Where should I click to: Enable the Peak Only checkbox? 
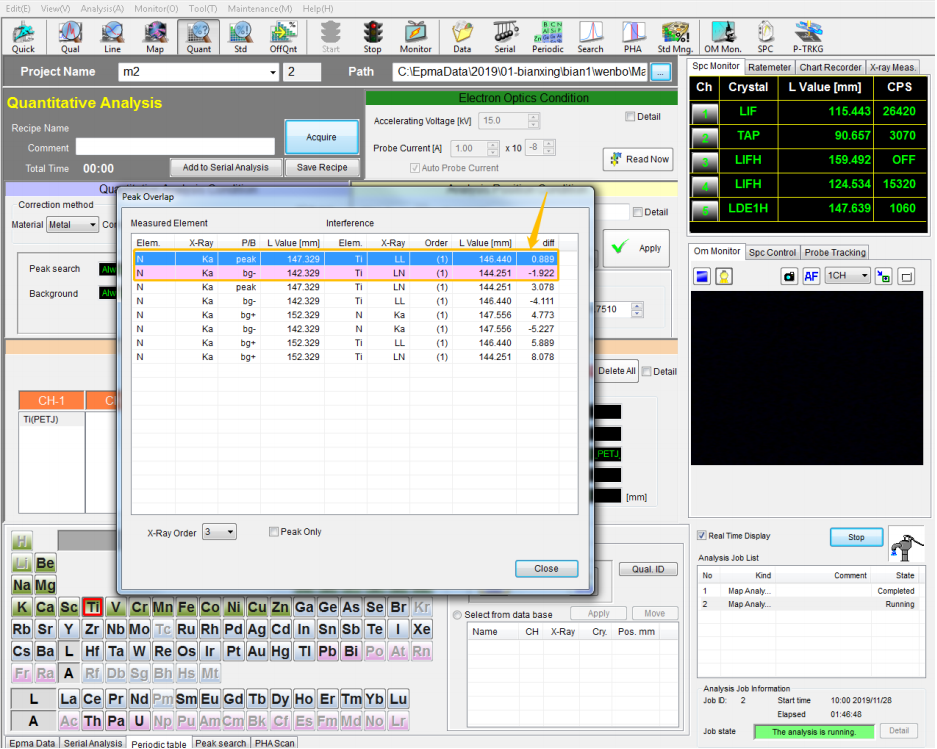tap(275, 532)
